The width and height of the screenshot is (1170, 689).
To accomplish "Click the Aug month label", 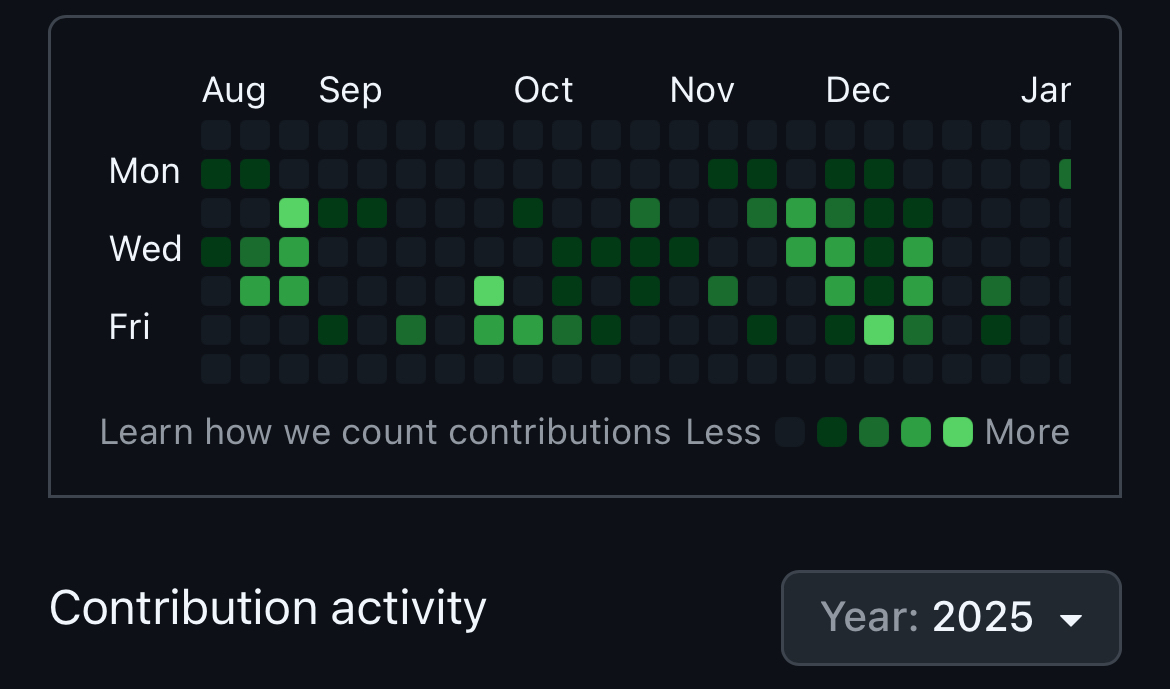I will 234,91.
